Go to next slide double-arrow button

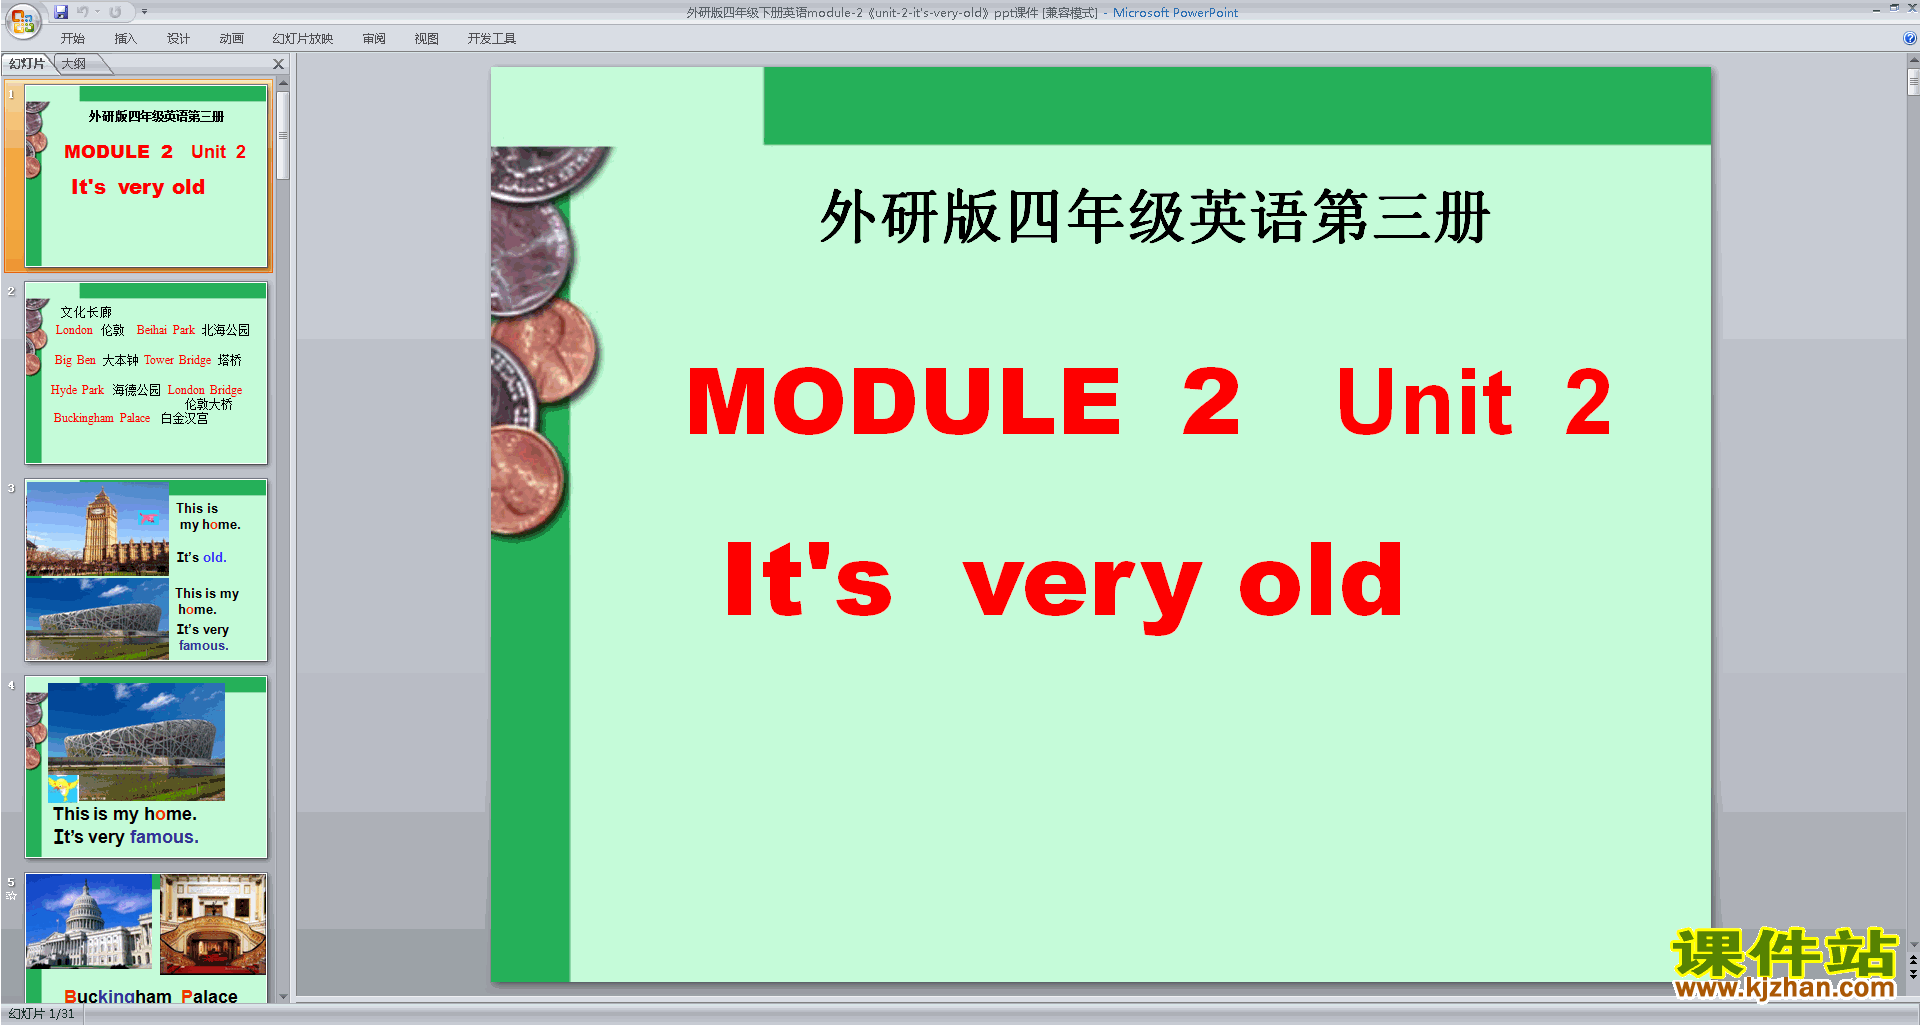pyautogui.click(x=1913, y=974)
